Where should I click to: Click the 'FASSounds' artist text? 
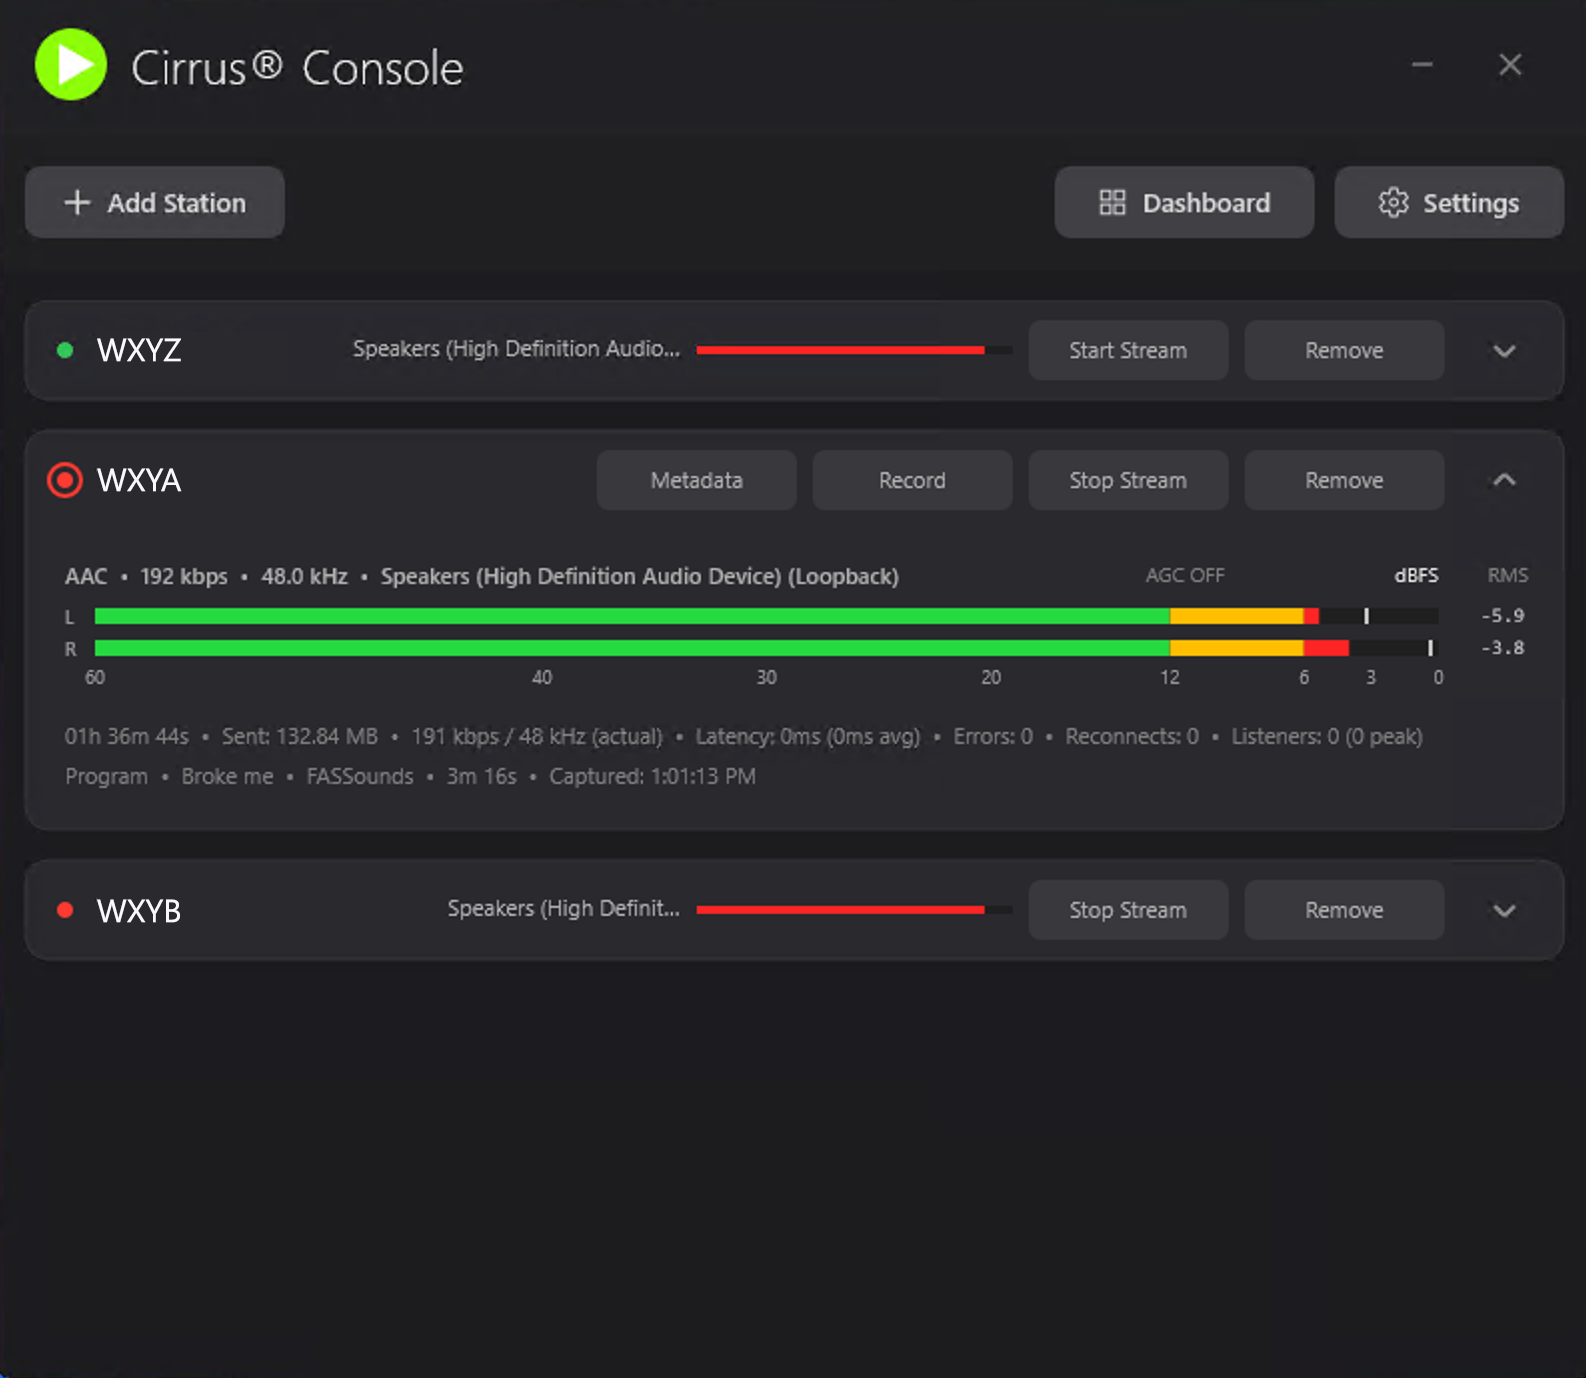coord(360,777)
